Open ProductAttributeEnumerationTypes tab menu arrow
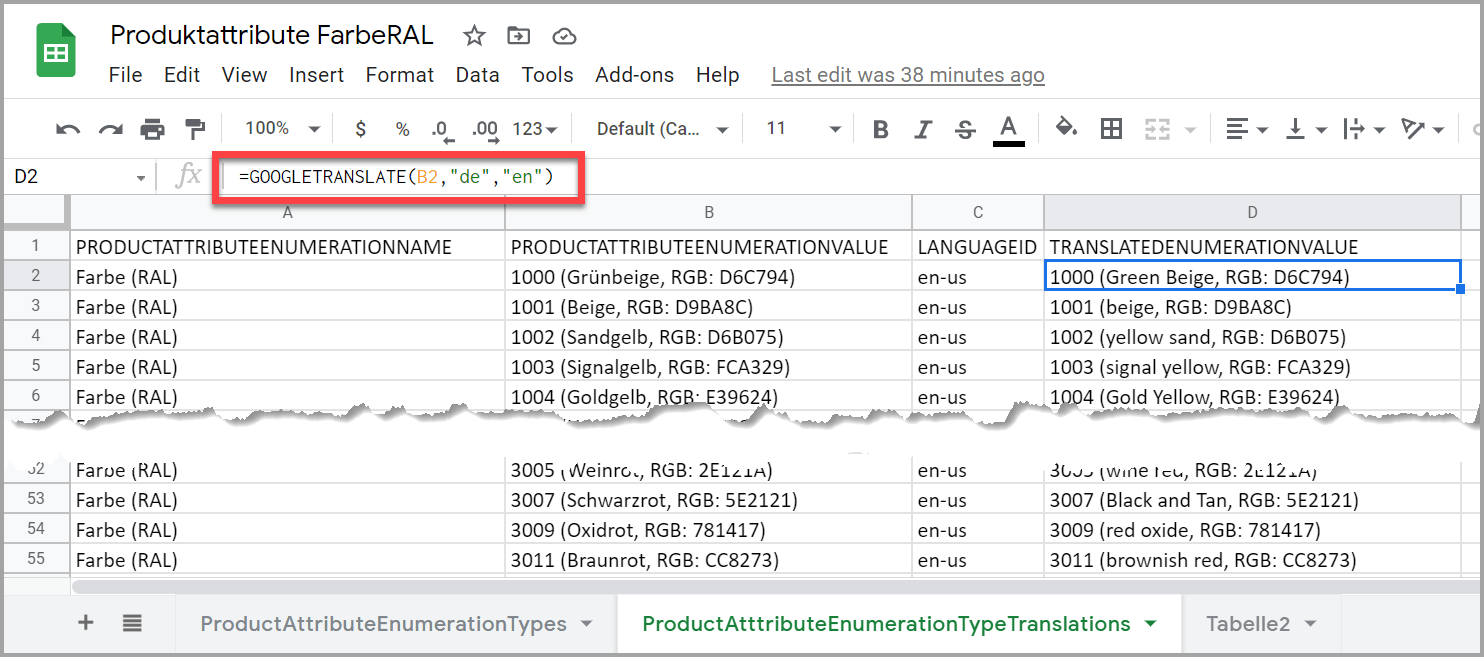The height and width of the screenshot is (657, 1484). tap(586, 624)
